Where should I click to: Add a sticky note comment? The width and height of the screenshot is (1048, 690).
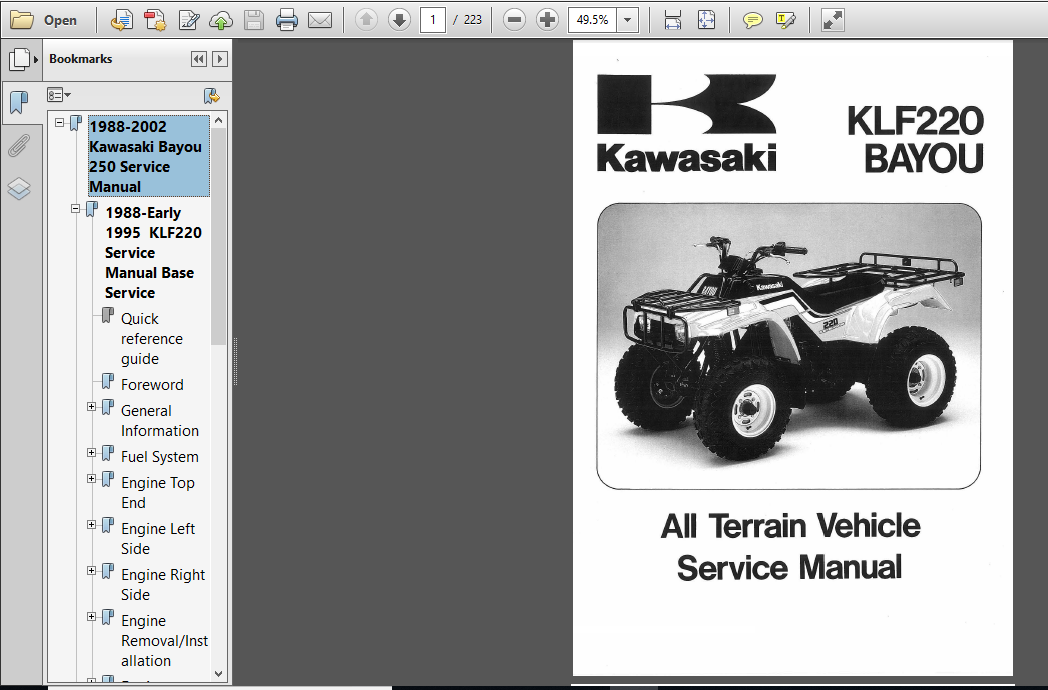(753, 20)
